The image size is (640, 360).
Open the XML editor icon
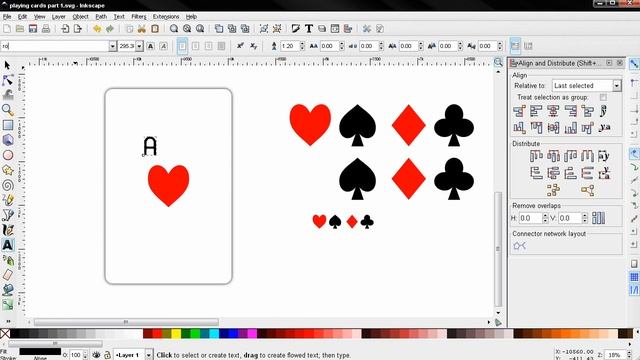coord(335,29)
